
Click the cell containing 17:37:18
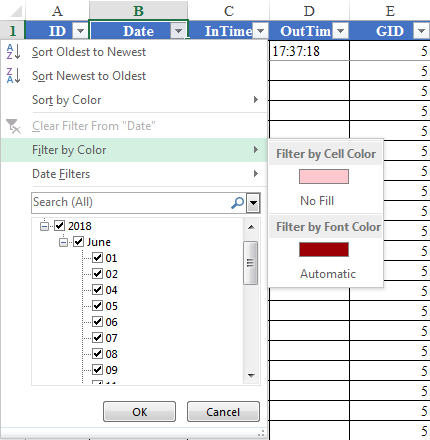pos(309,51)
